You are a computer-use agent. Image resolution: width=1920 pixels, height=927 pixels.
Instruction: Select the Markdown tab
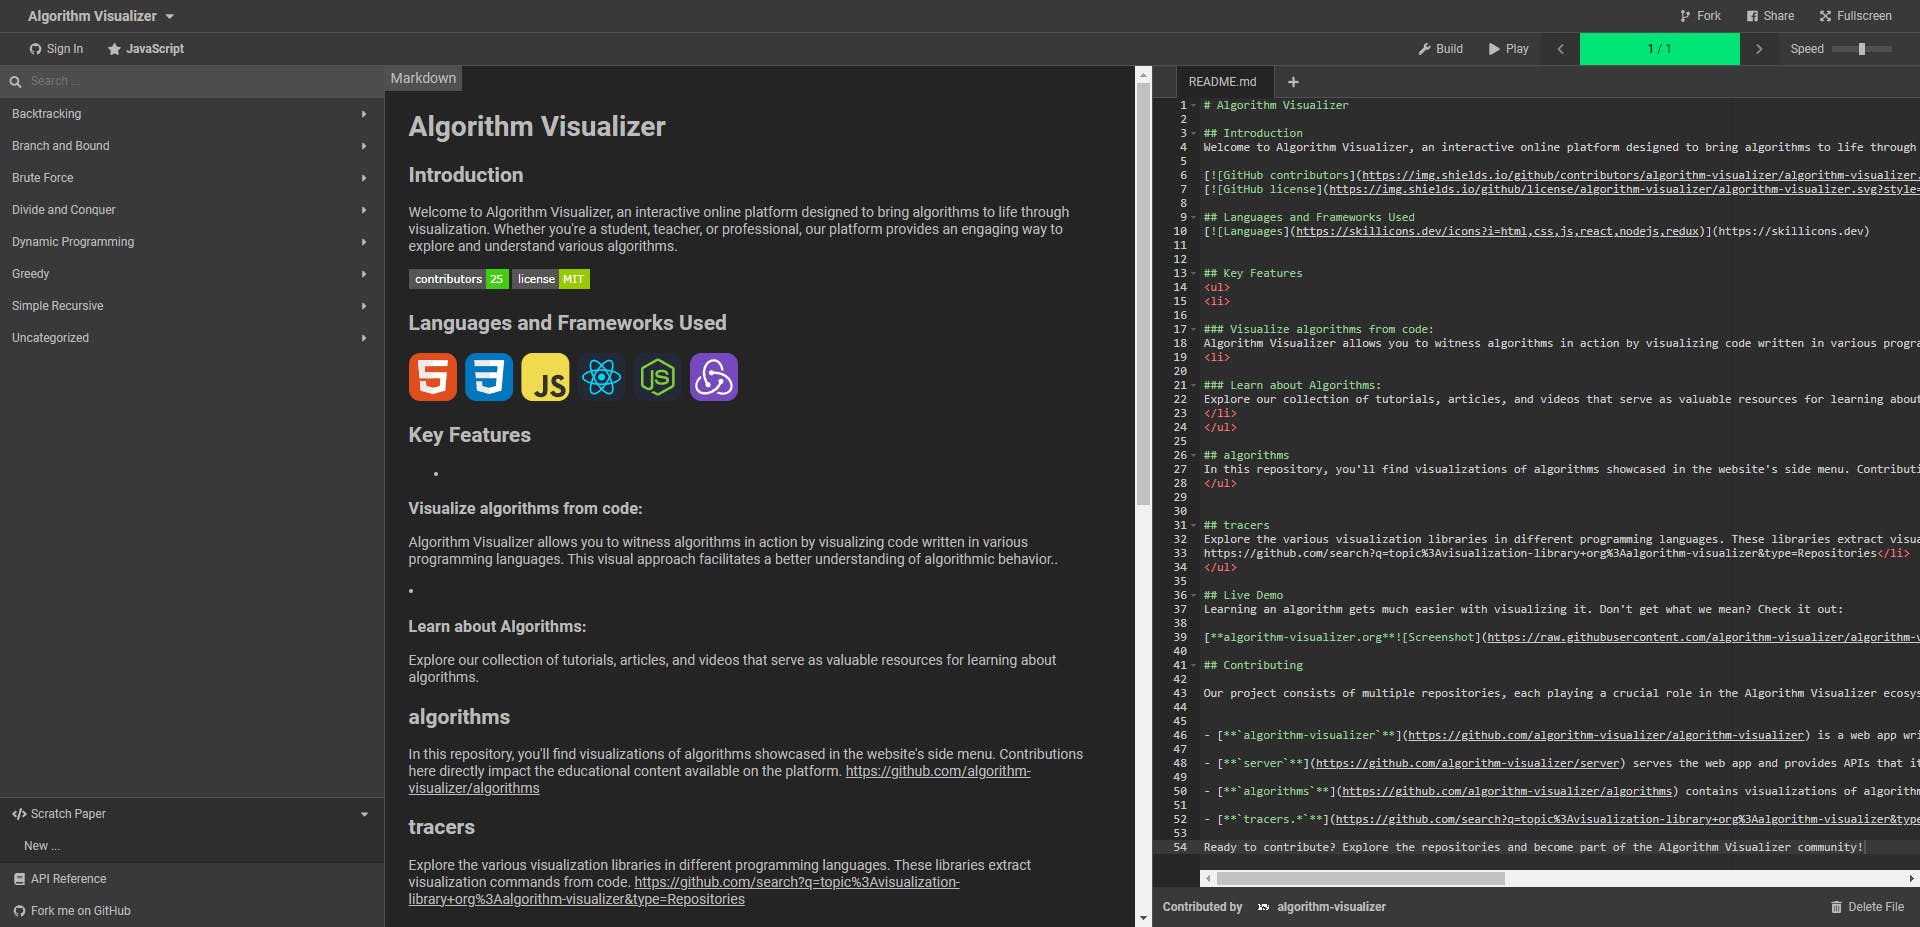tap(423, 78)
